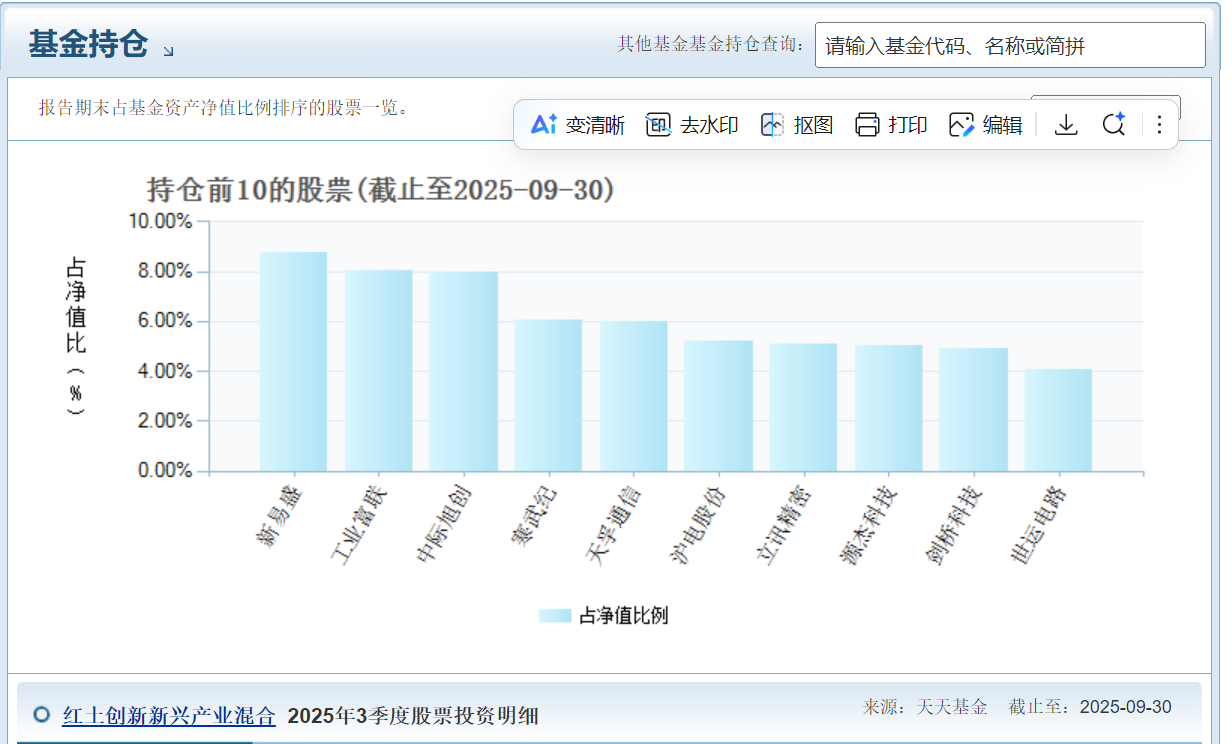Viewport: 1232px width, 744px height.
Task: Click the AI 变清晰 enhance tool
Action: click(577, 125)
